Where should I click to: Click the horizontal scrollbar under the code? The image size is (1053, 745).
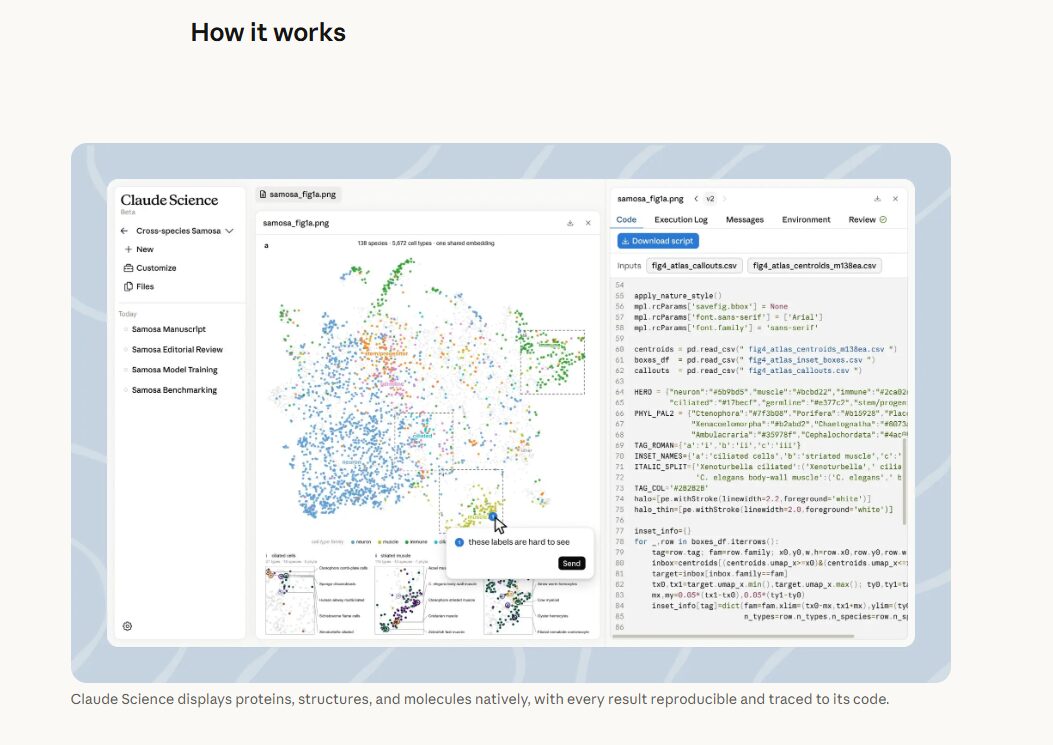pos(732,636)
